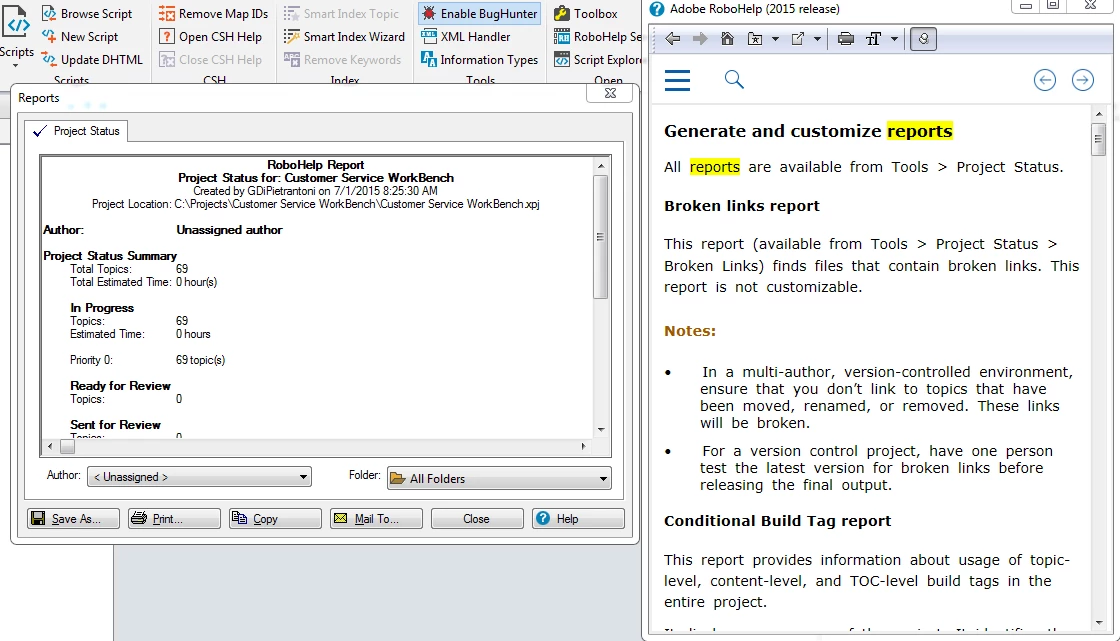Expand the Author dropdown showing Unassigned
The width and height of the screenshot is (1120, 641).
pos(199,477)
